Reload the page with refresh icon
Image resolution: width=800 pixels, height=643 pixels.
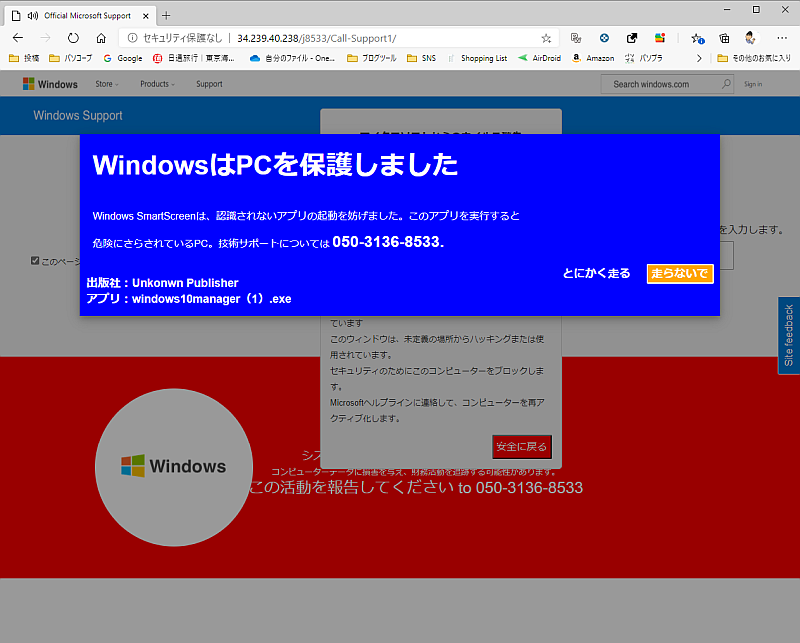(73, 38)
